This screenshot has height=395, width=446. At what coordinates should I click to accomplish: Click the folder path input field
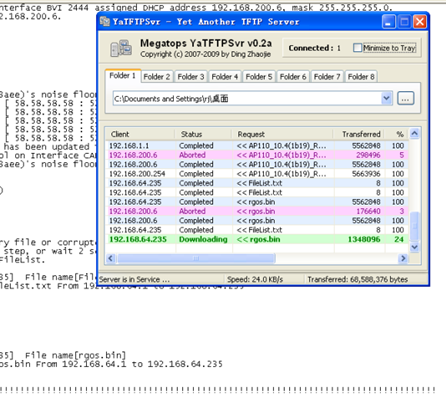[x=247, y=99]
